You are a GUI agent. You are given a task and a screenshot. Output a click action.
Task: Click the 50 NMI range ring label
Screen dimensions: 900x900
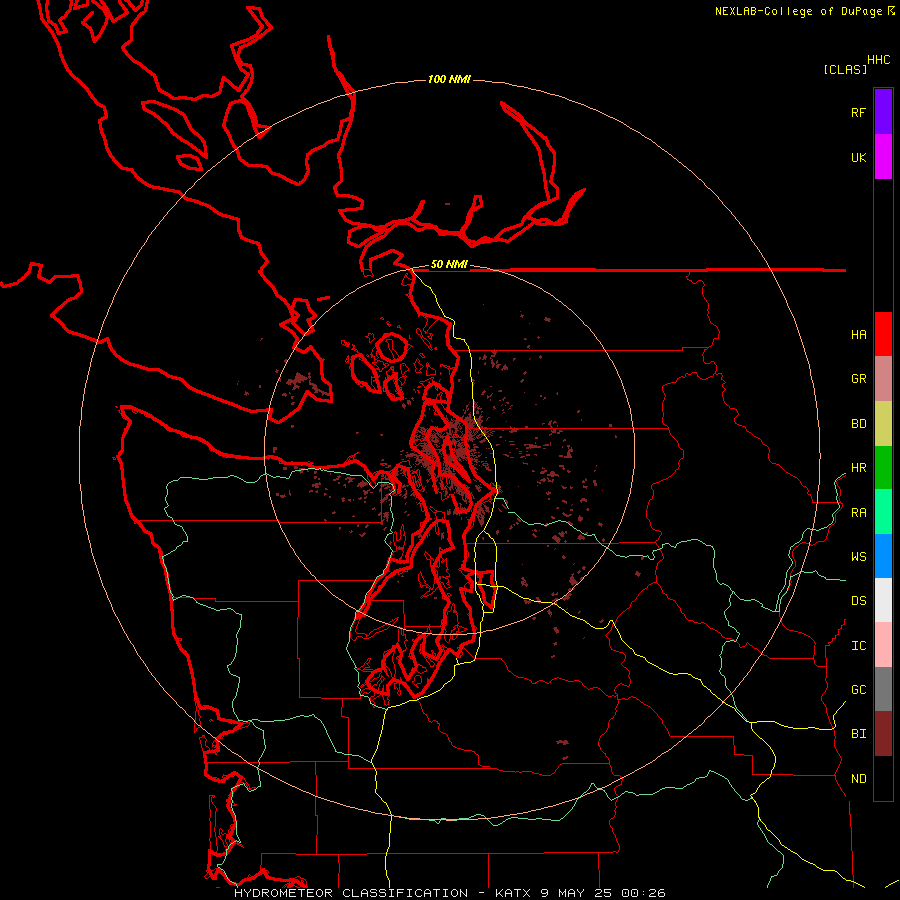click(449, 265)
